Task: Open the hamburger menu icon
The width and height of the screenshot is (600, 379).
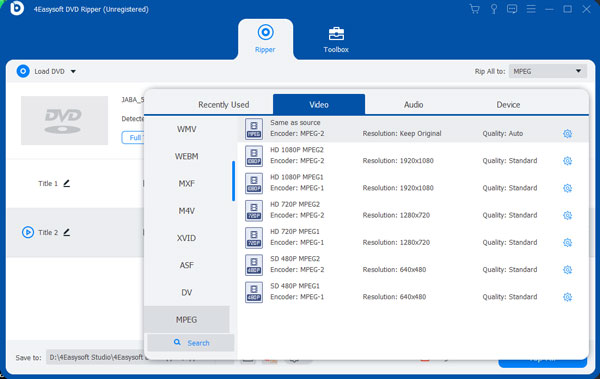Action: pos(531,9)
